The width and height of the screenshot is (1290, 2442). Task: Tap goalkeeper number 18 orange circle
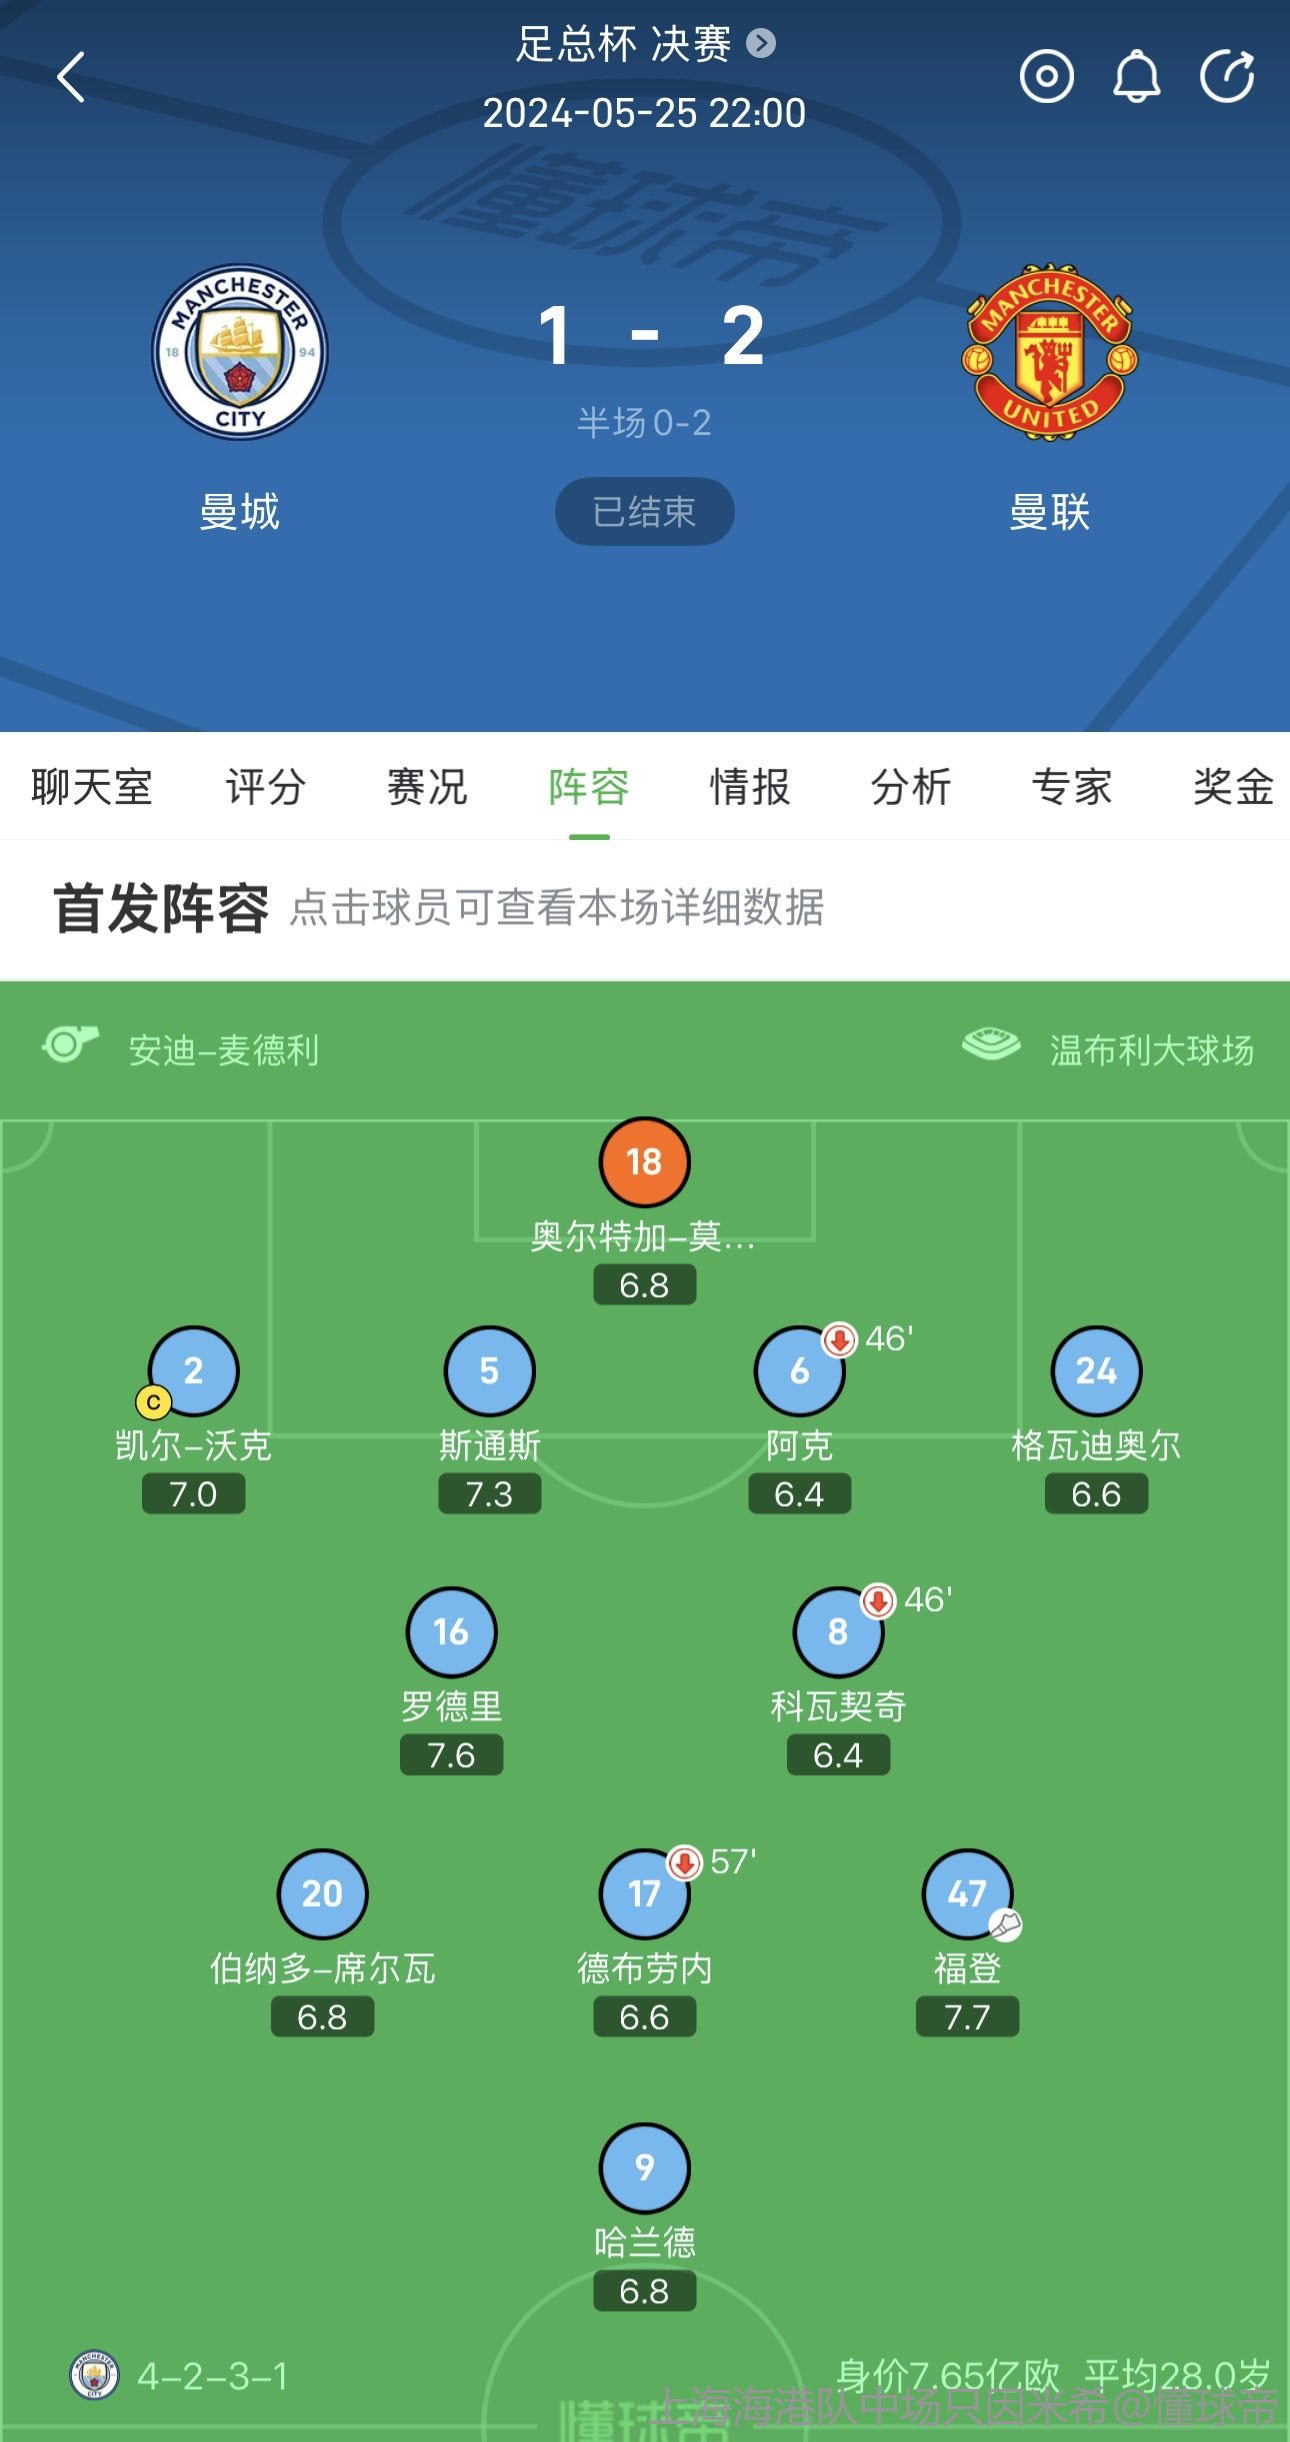(644, 1162)
